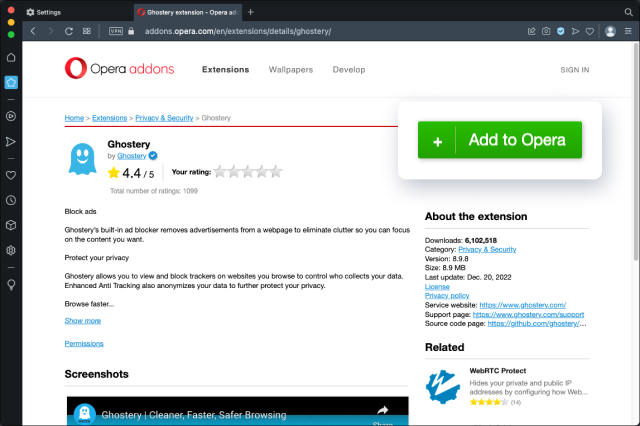The width and height of the screenshot is (640, 426).
Task: Reload the page with the refresh icon
Action: pos(69,31)
